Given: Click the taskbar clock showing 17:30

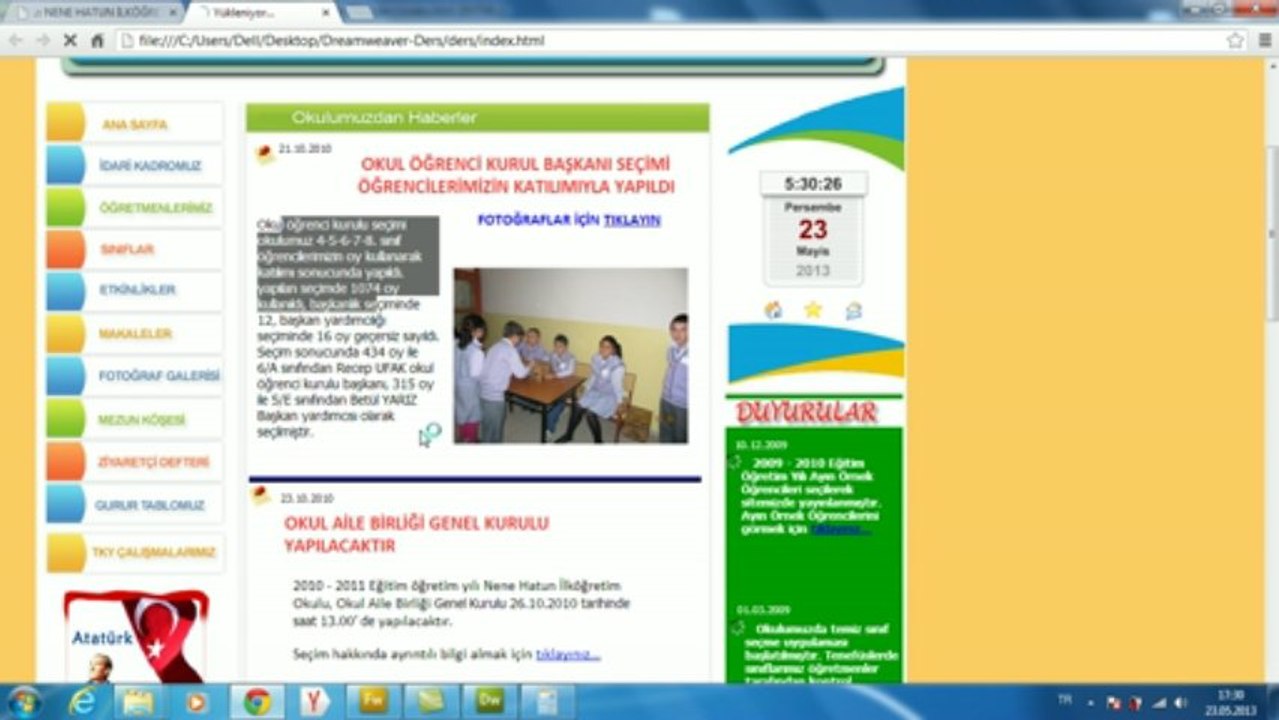Looking at the screenshot, I should click(x=1230, y=702).
